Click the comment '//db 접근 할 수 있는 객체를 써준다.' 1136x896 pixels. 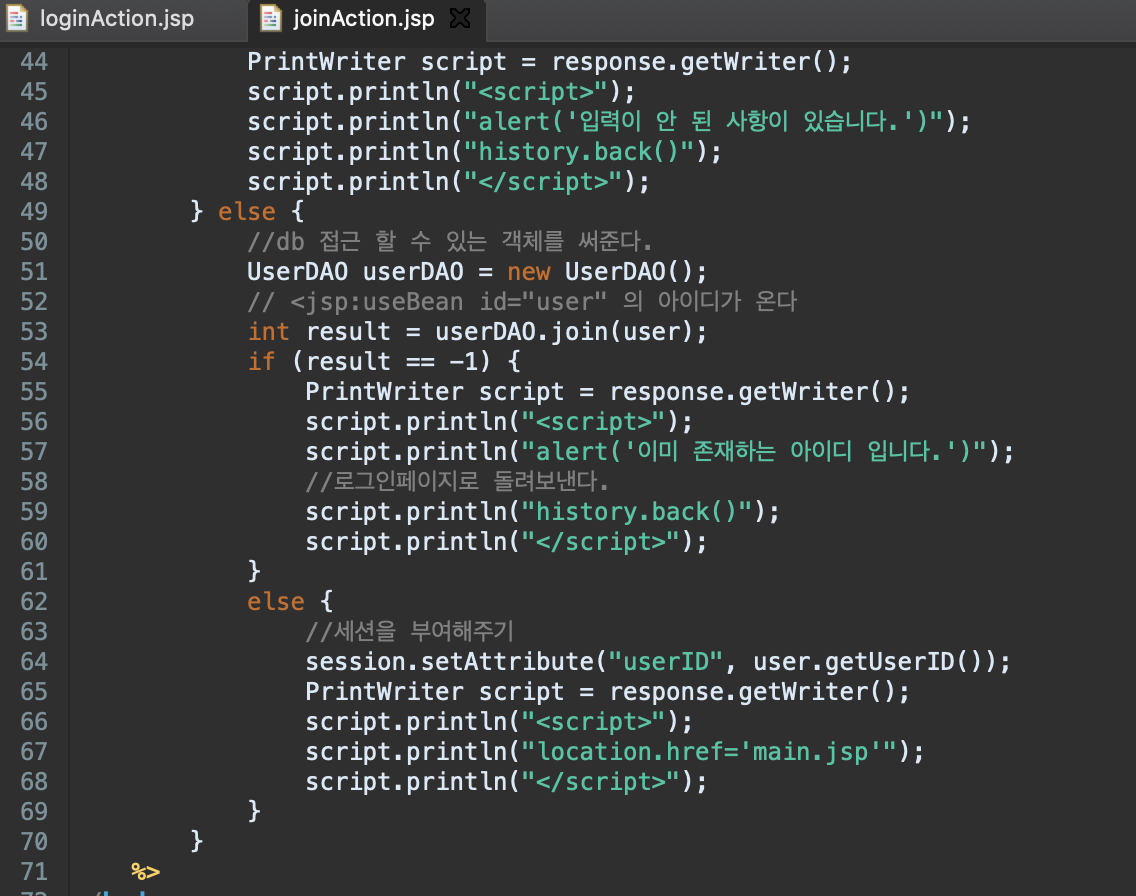[449, 241]
